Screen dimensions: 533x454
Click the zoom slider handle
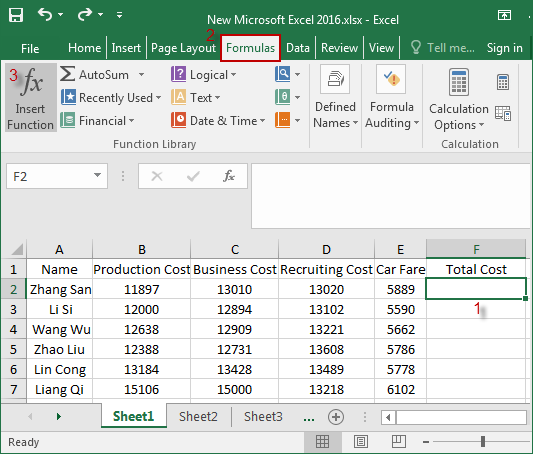pyautogui.click(x=483, y=441)
